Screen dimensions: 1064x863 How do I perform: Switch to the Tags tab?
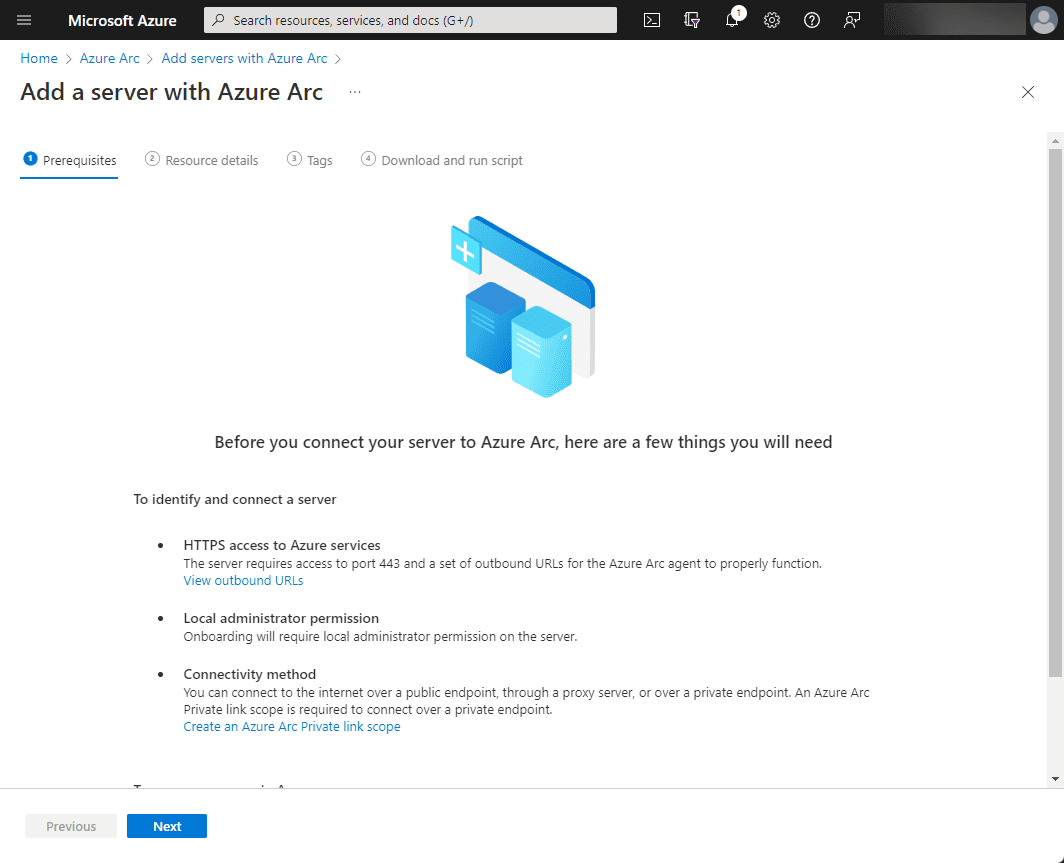click(309, 161)
